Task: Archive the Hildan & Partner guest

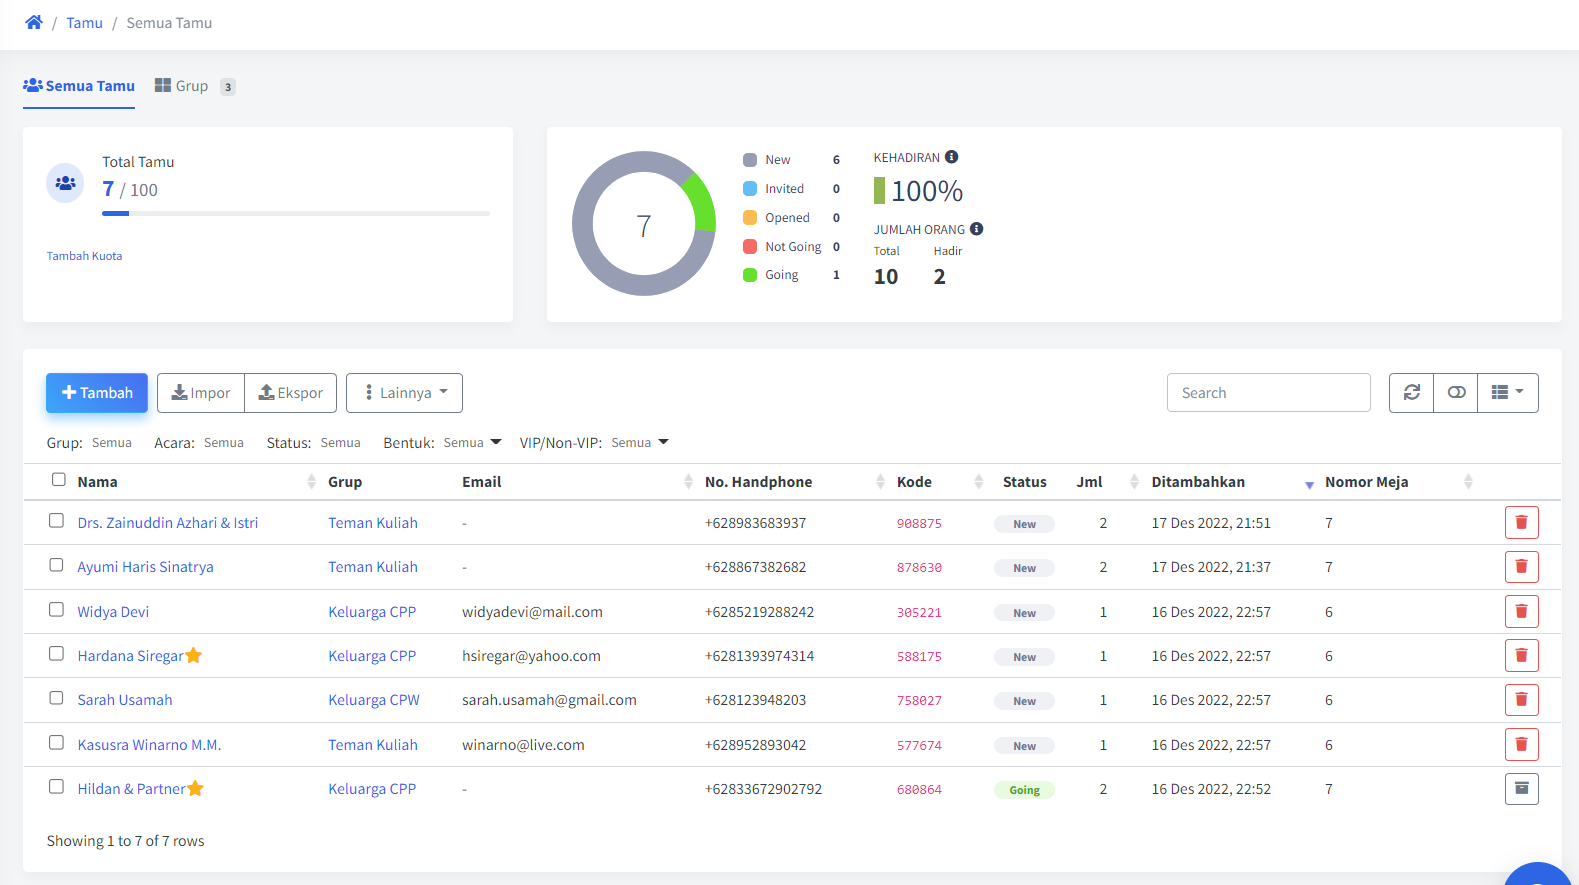Action: [x=1522, y=789]
